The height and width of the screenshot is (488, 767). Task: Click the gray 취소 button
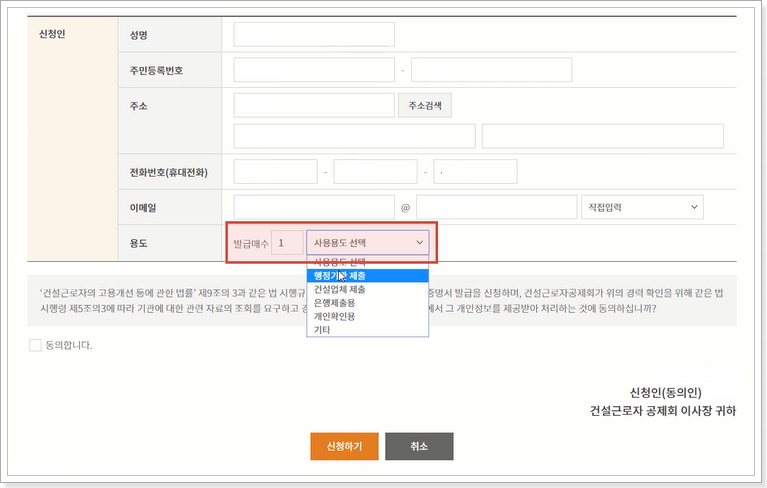[419, 446]
